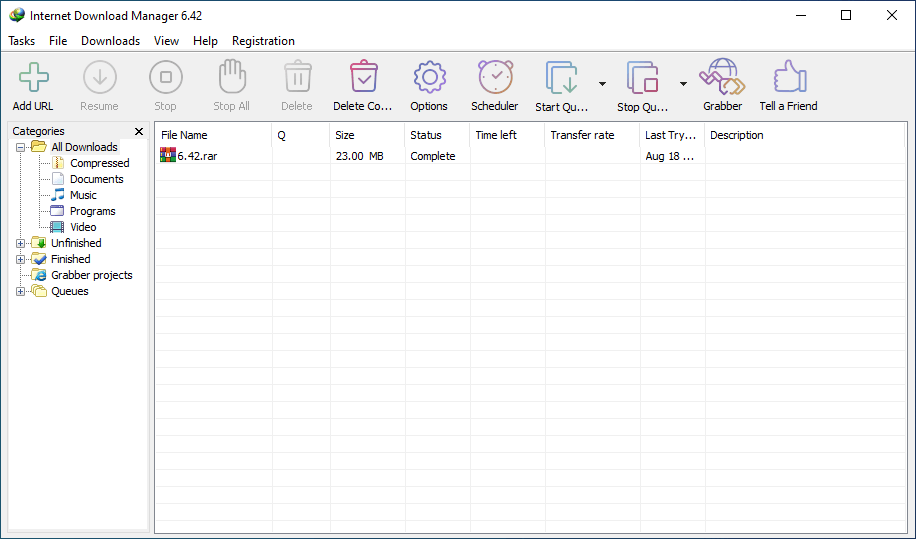
Task: Launch the Grabber tool
Action: pyautogui.click(x=722, y=78)
